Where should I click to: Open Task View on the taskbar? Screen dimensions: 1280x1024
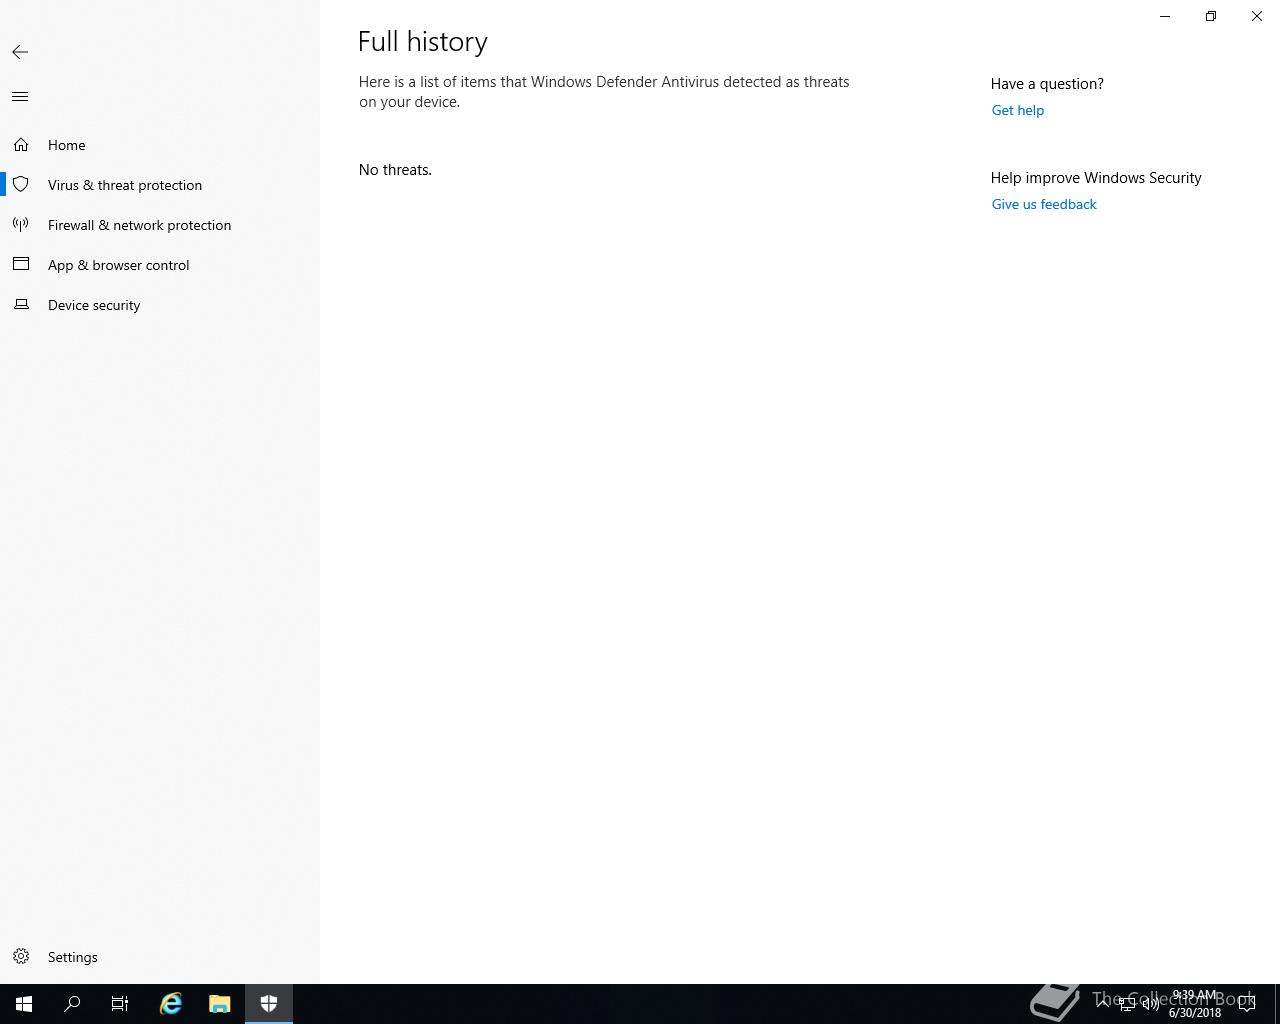point(120,1004)
